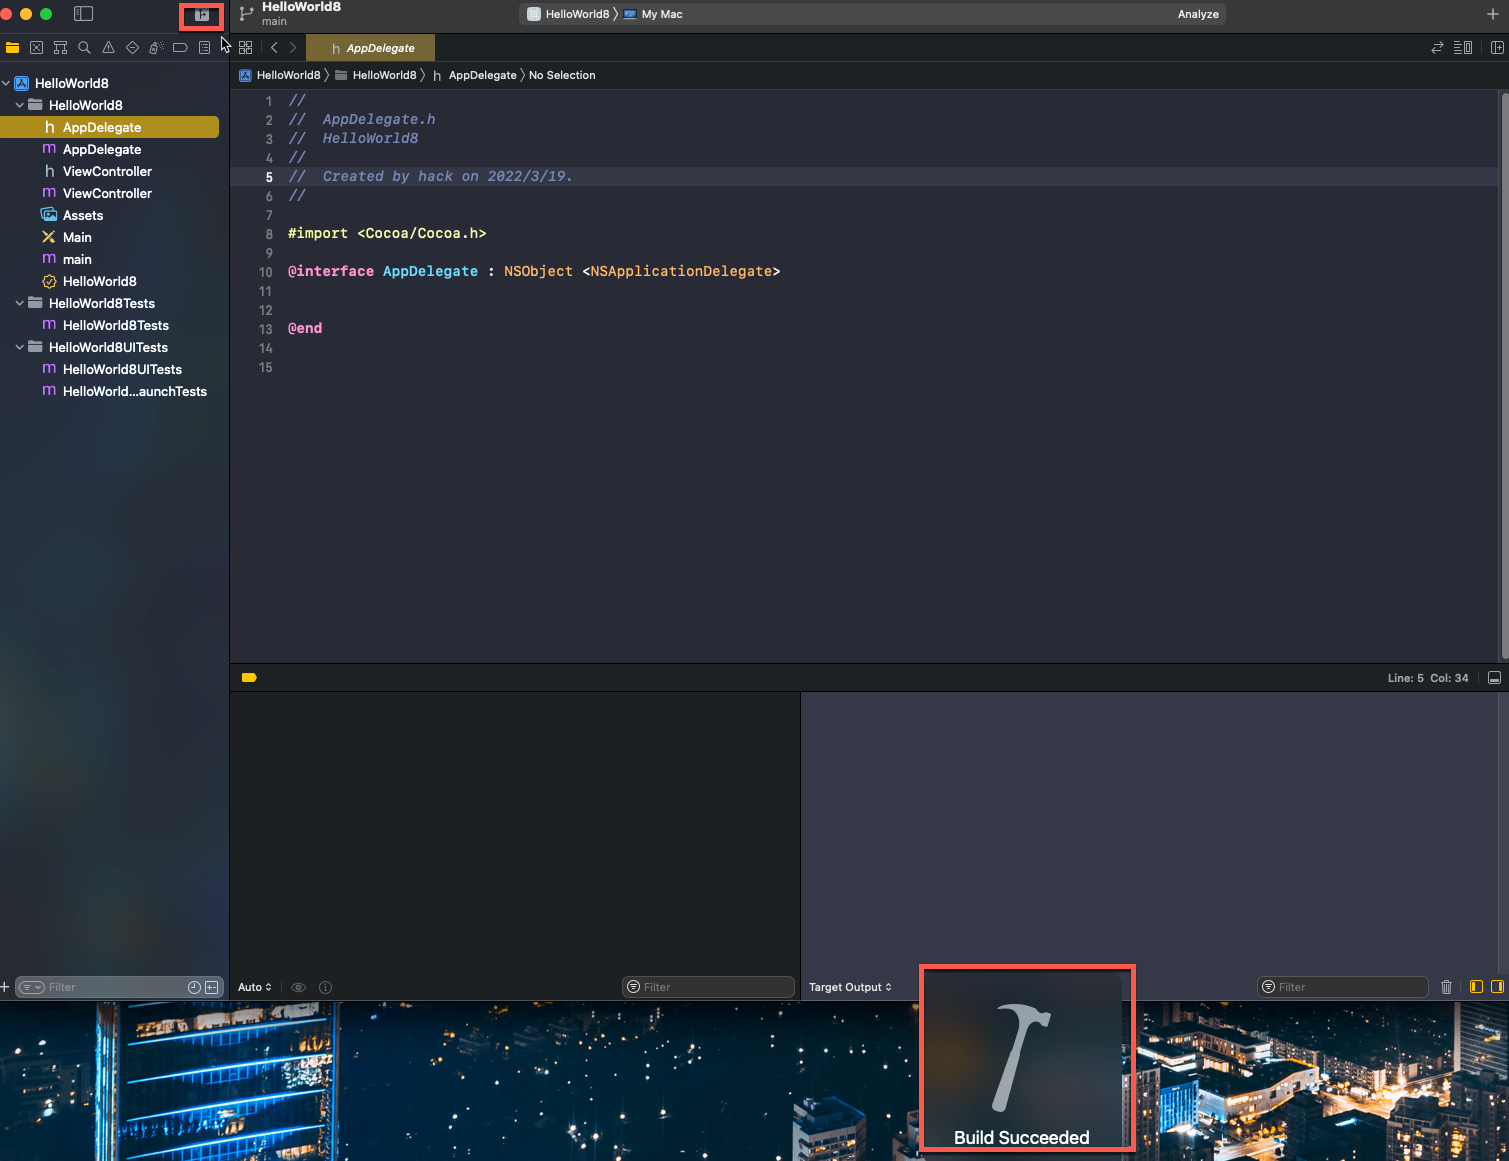
Task: Toggle recent files filter clock
Action: click(x=194, y=987)
